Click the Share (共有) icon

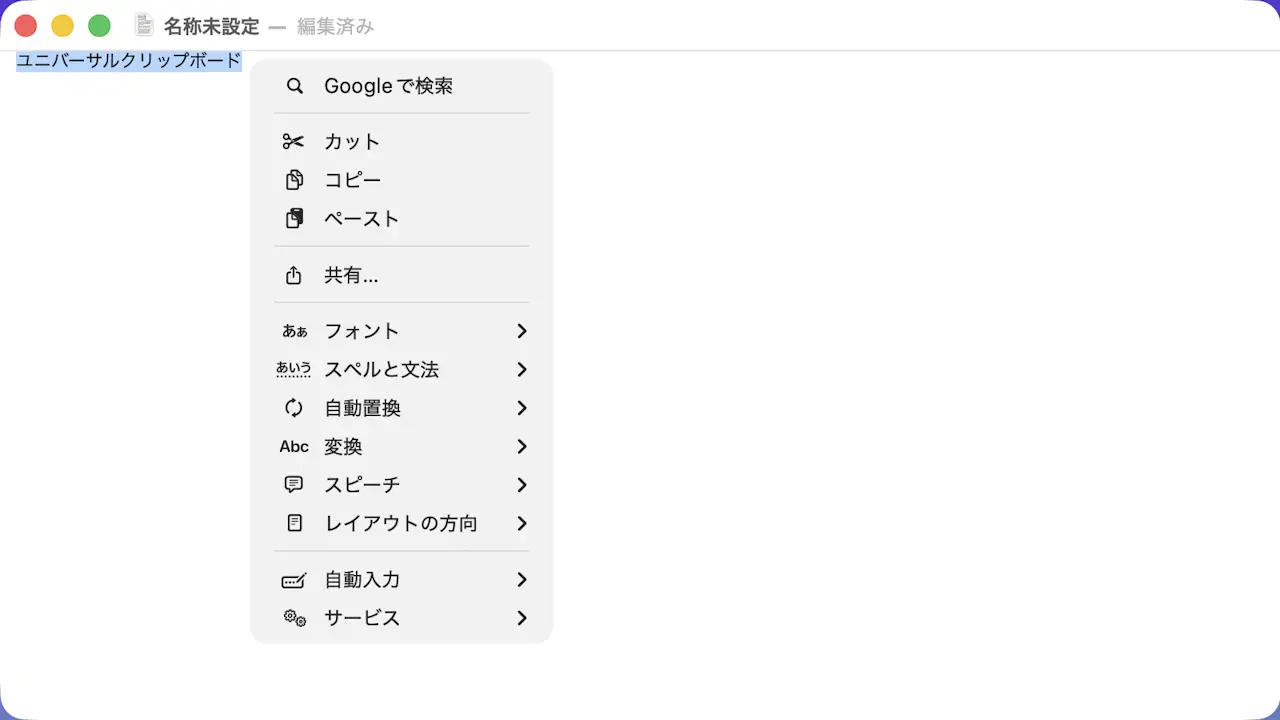click(x=293, y=275)
